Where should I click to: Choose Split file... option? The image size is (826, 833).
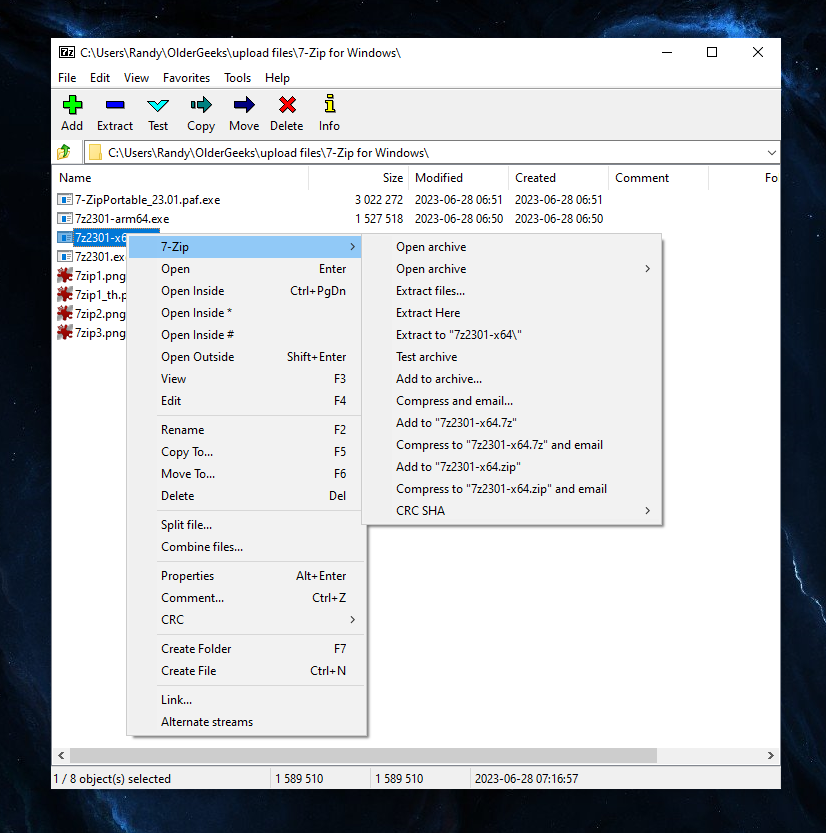[x=246, y=525]
